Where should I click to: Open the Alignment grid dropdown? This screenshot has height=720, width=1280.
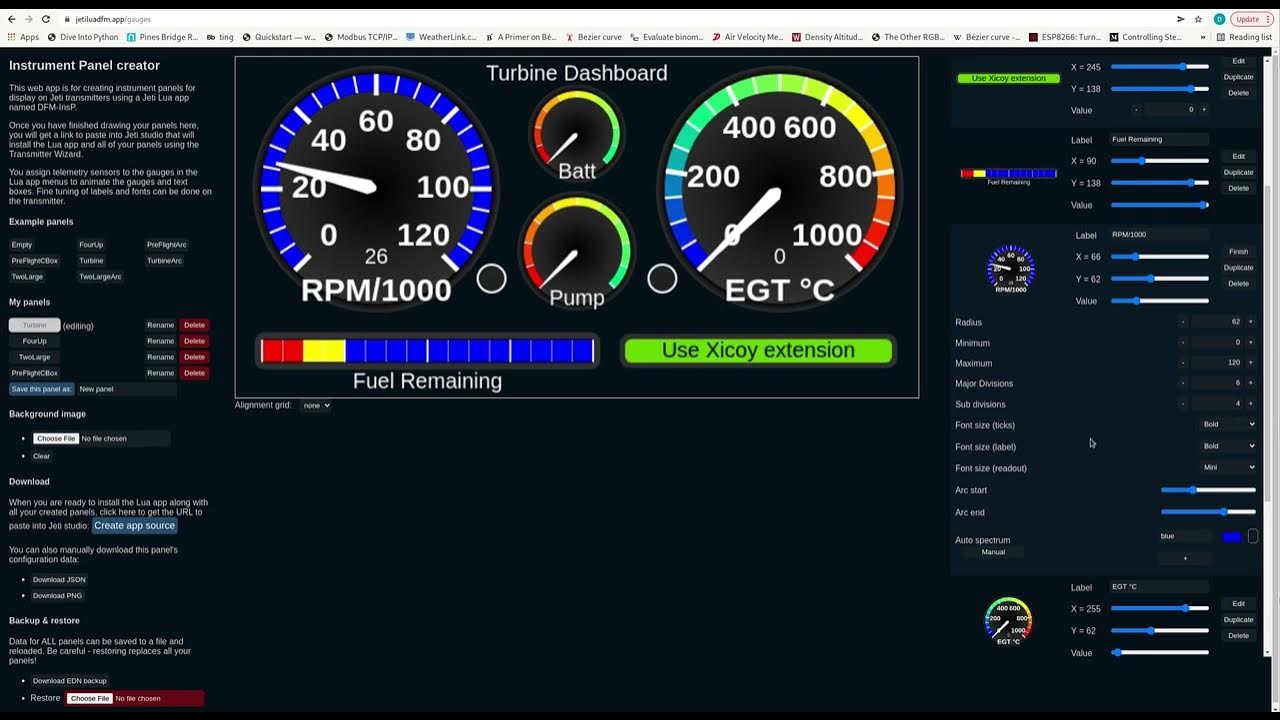pos(316,405)
